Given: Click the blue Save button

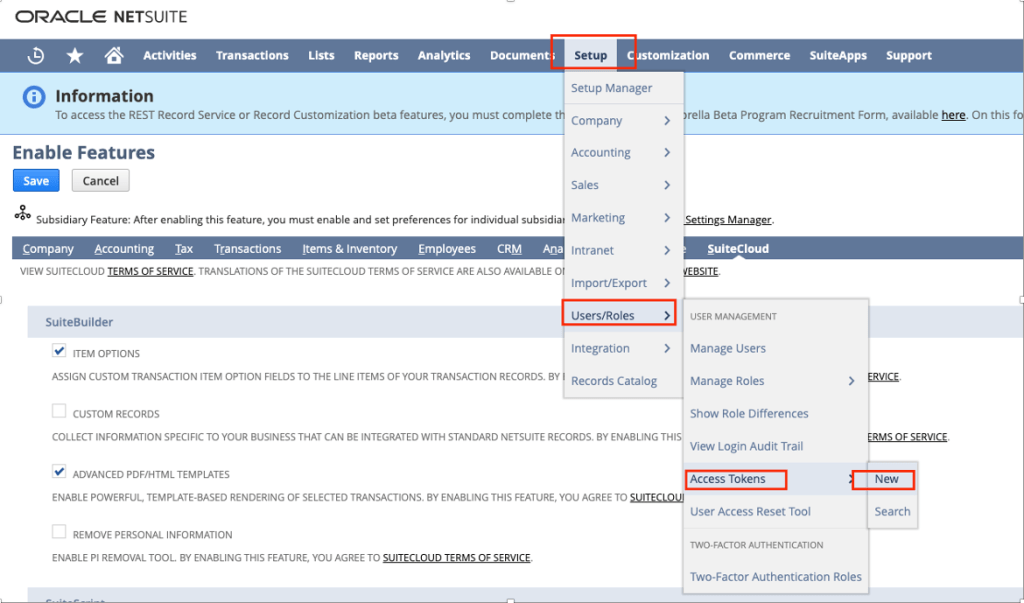Looking at the screenshot, I should 36,181.
